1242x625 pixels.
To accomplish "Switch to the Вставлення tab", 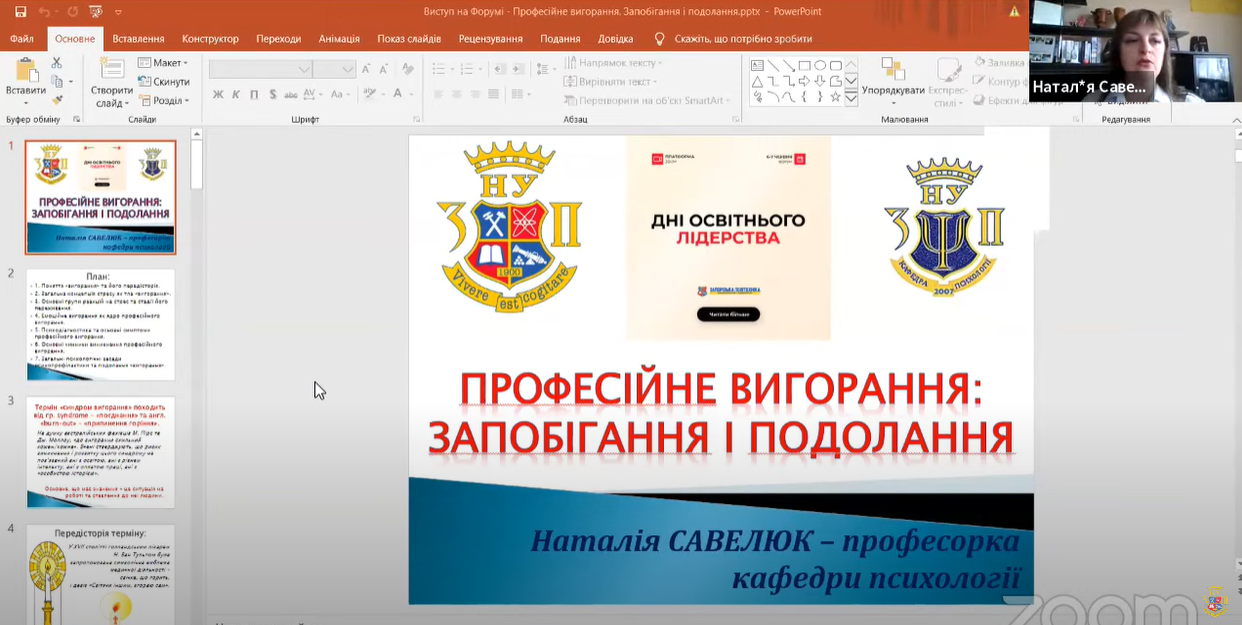I will pos(138,39).
